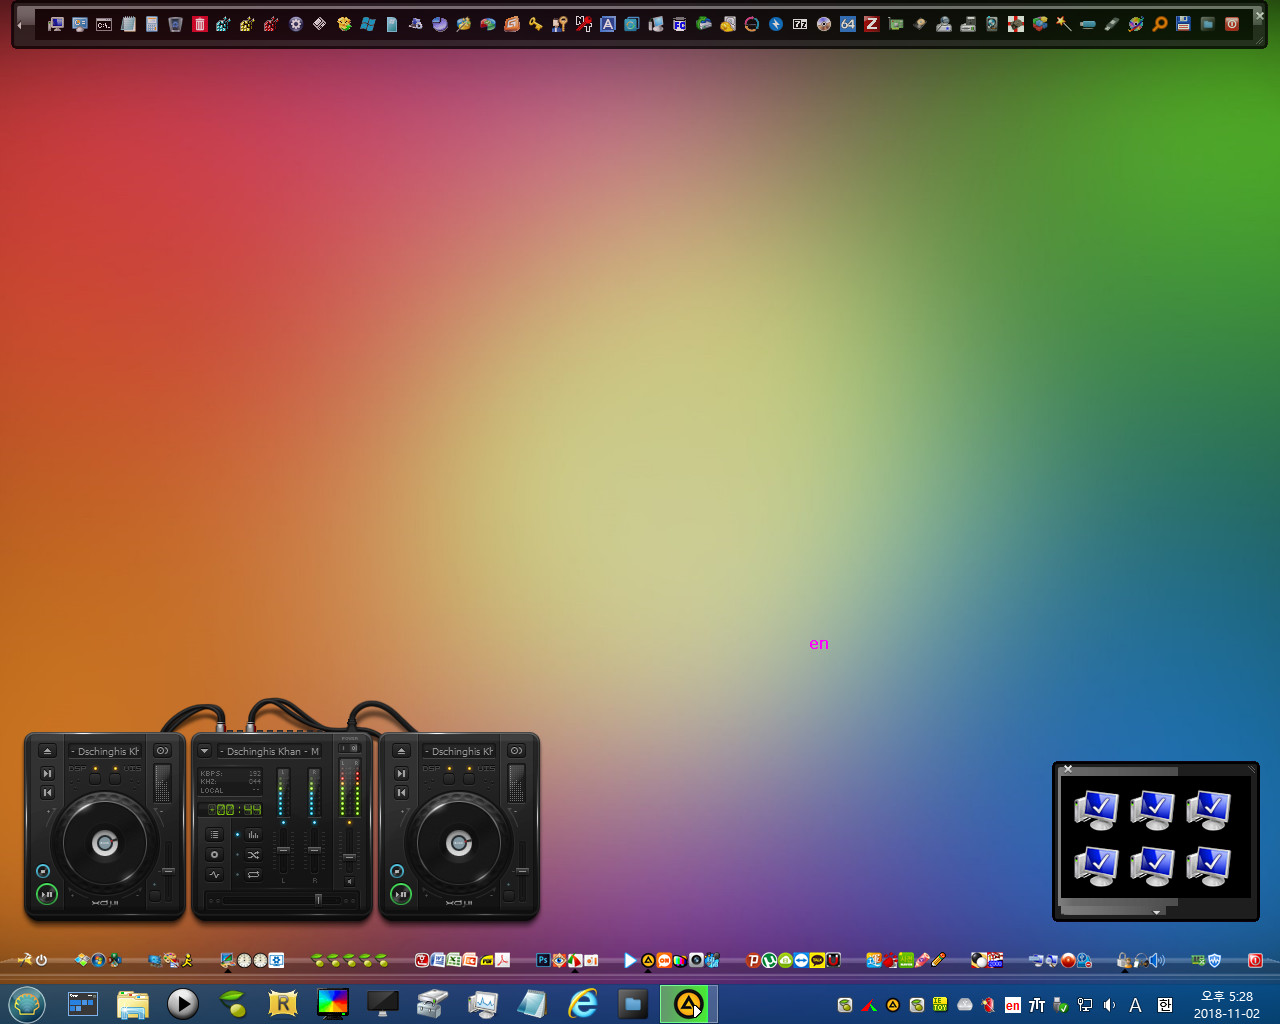Click play/pause on the right deck

[x=400, y=894]
